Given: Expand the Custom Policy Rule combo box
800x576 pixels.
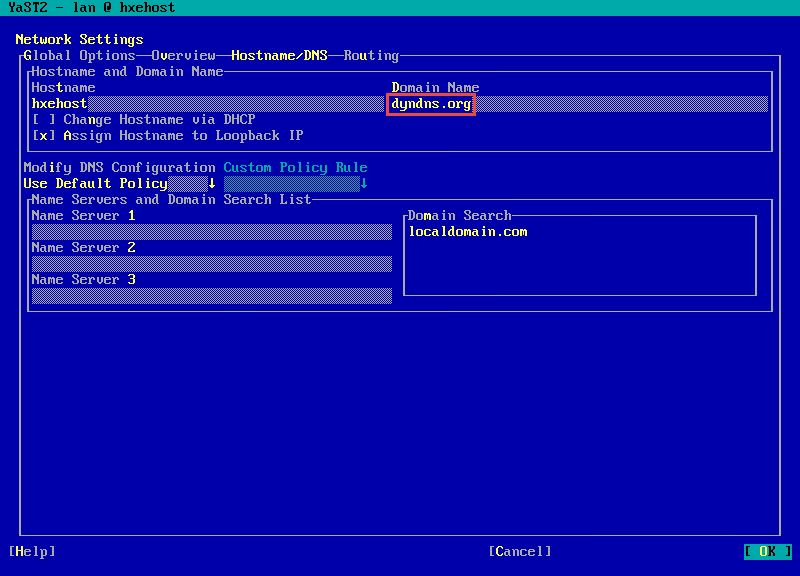Looking at the screenshot, I should [295, 184].
